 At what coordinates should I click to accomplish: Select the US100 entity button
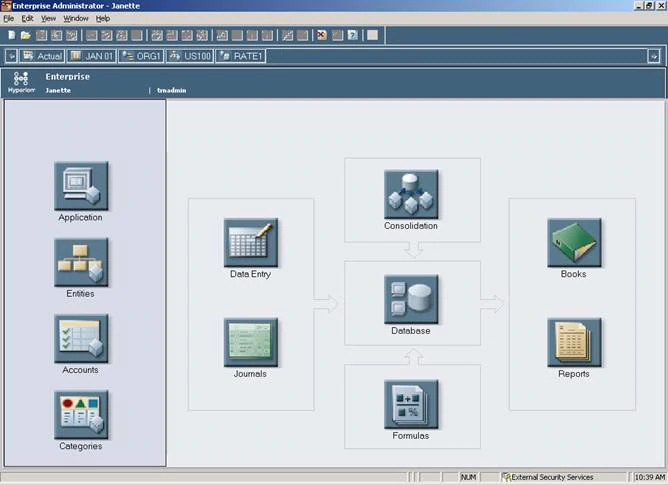(190, 56)
